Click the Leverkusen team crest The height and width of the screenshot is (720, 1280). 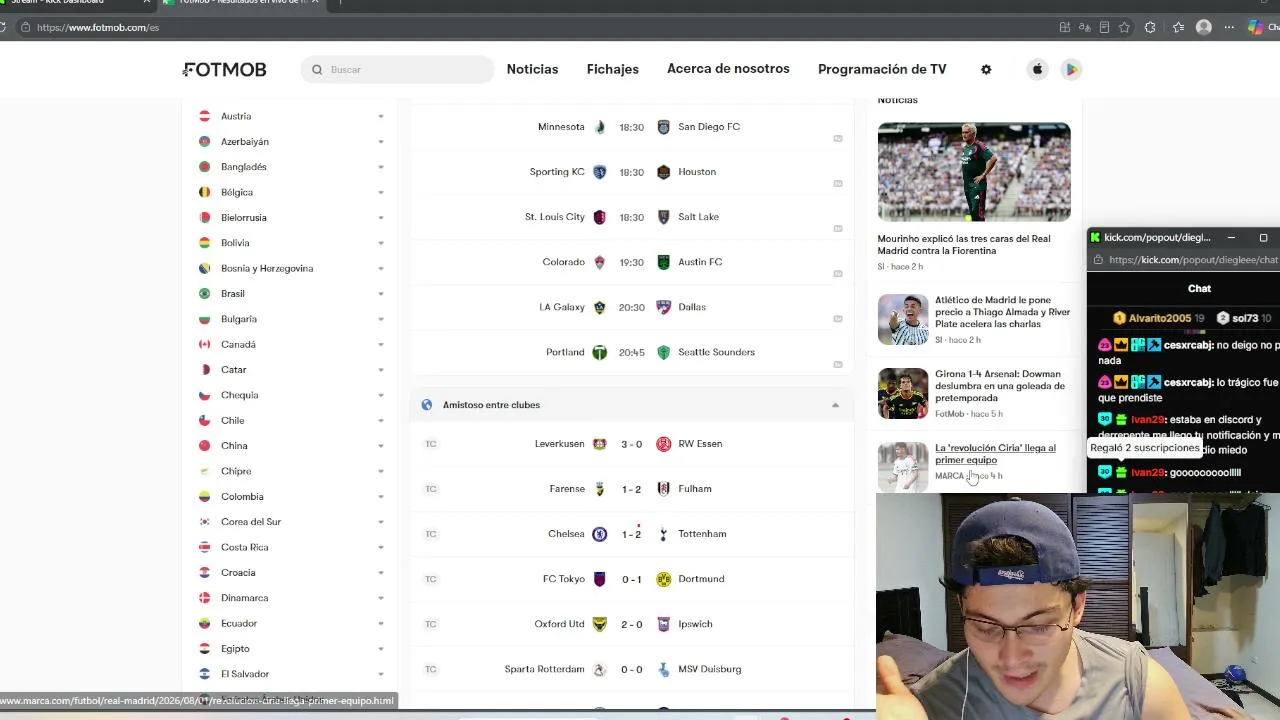click(600, 444)
